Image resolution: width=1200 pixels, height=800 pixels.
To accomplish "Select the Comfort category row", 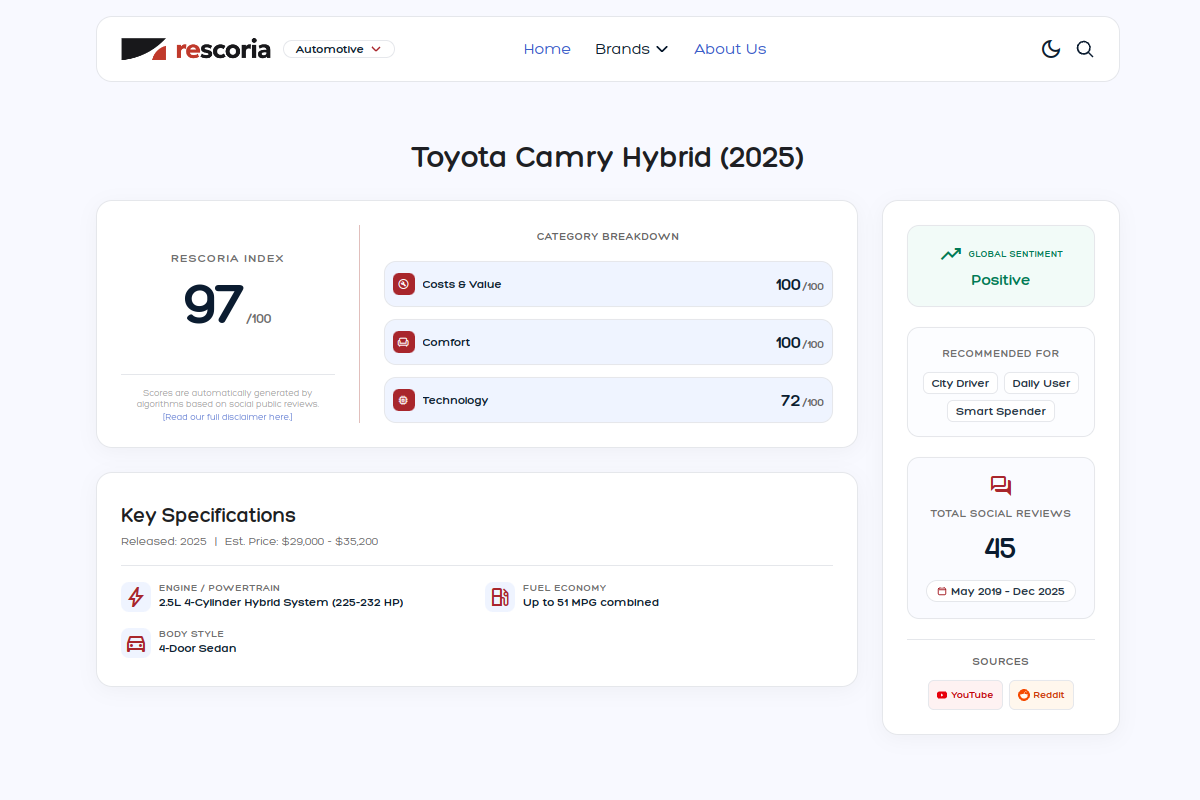I will point(608,342).
